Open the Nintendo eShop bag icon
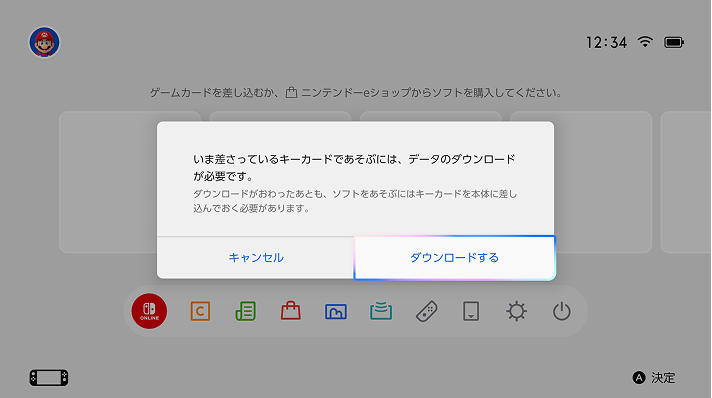712x398 pixels. tap(291, 311)
